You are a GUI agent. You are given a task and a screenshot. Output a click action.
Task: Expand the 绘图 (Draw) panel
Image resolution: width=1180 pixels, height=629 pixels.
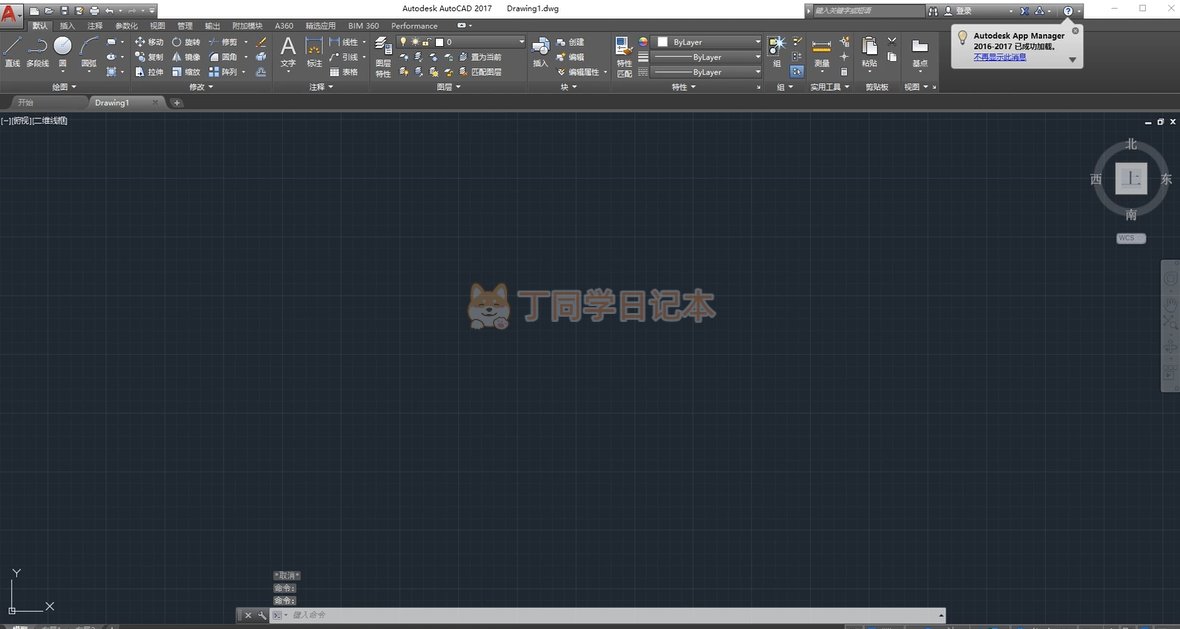pos(63,87)
